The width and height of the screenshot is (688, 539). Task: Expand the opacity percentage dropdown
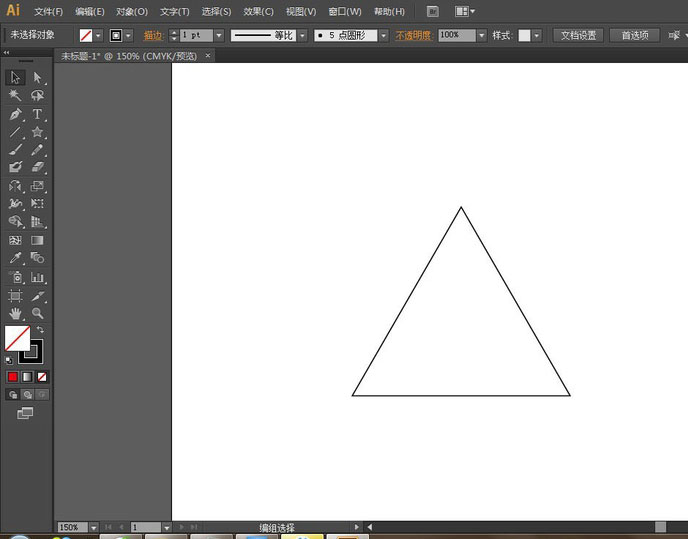[482, 35]
